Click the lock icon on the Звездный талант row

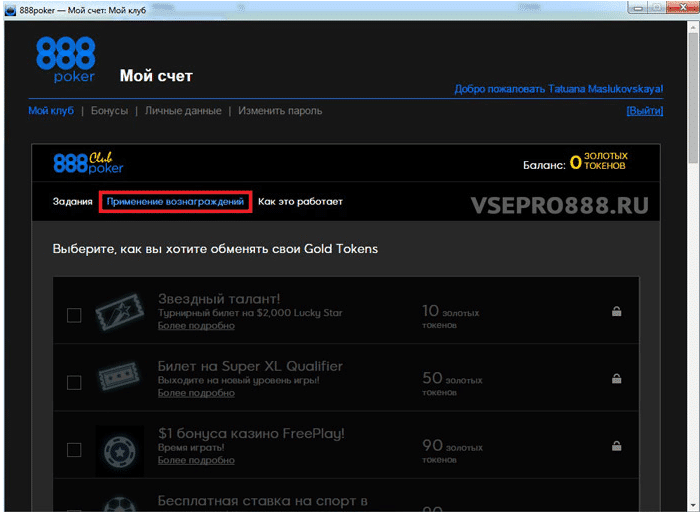617,311
